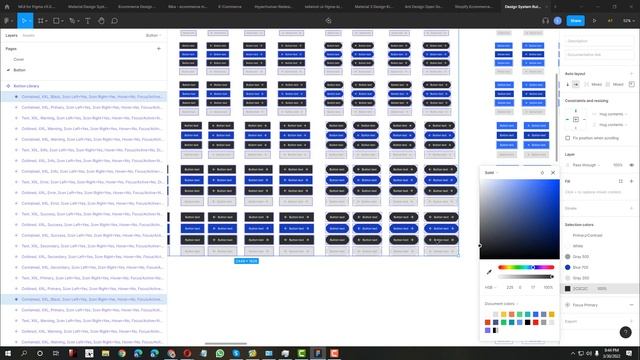Screen dimensions: 640x360
Task: Click the style droplet icon in color picker
Action: pyautogui.click(x=542, y=173)
